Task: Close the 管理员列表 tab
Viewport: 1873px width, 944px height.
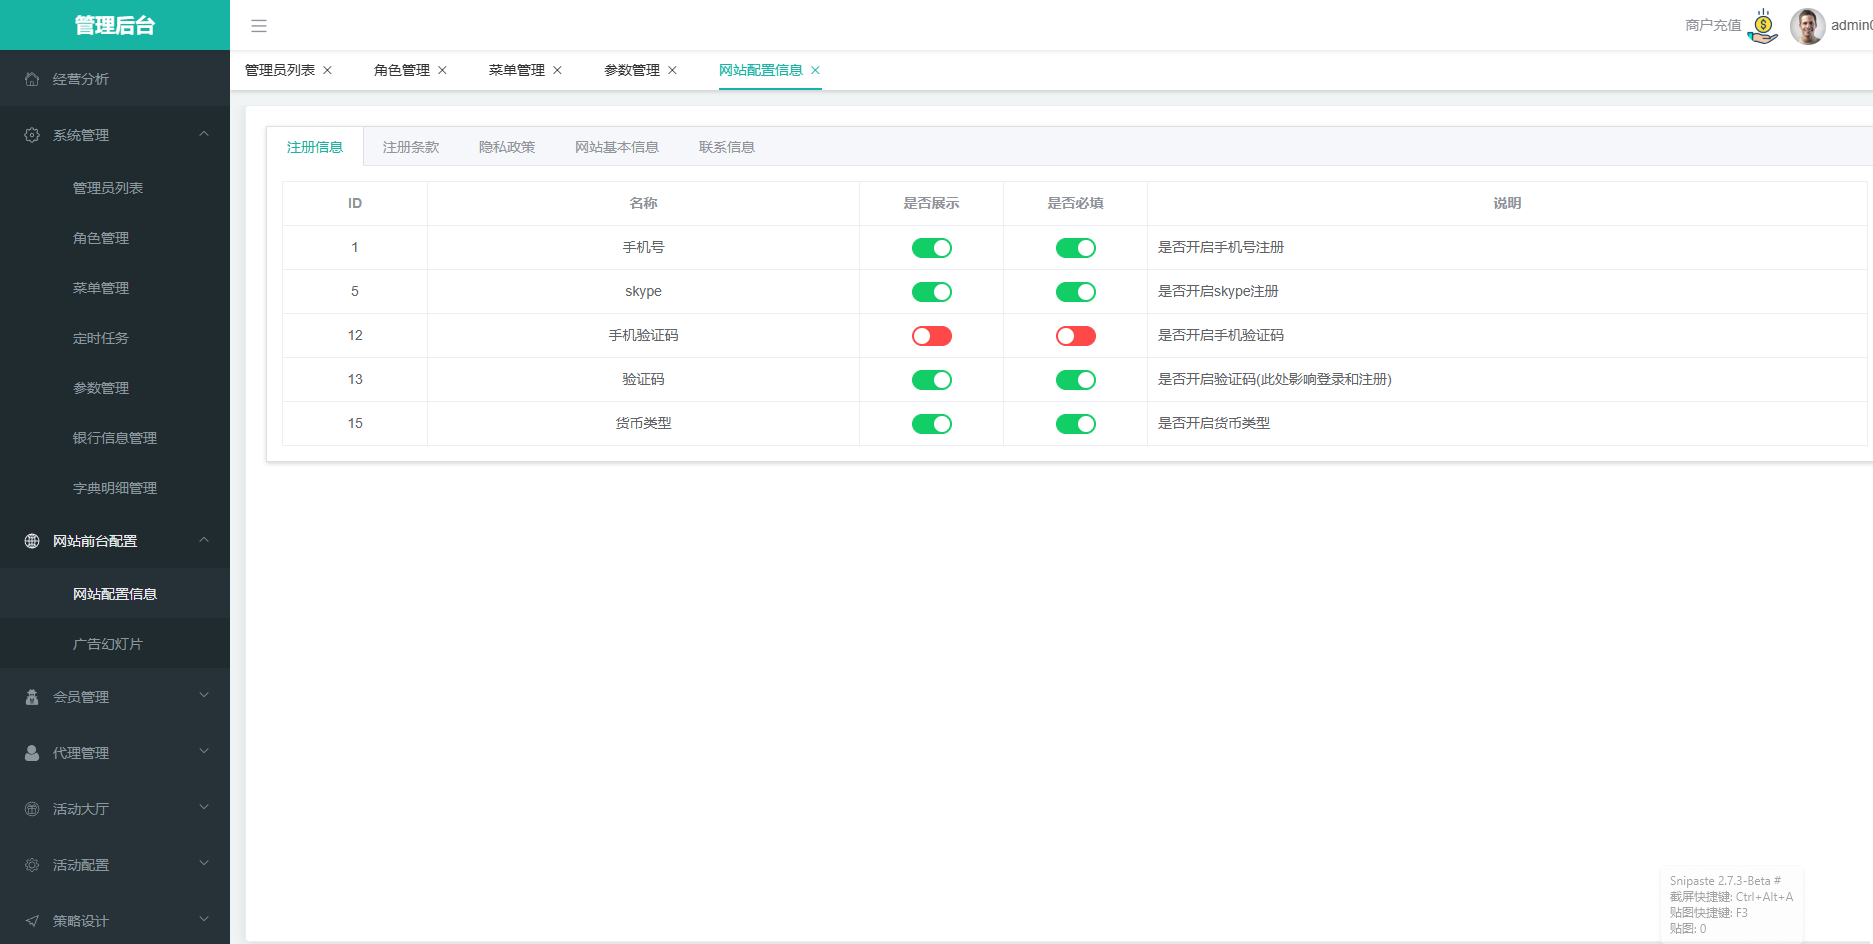Action: 327,70
